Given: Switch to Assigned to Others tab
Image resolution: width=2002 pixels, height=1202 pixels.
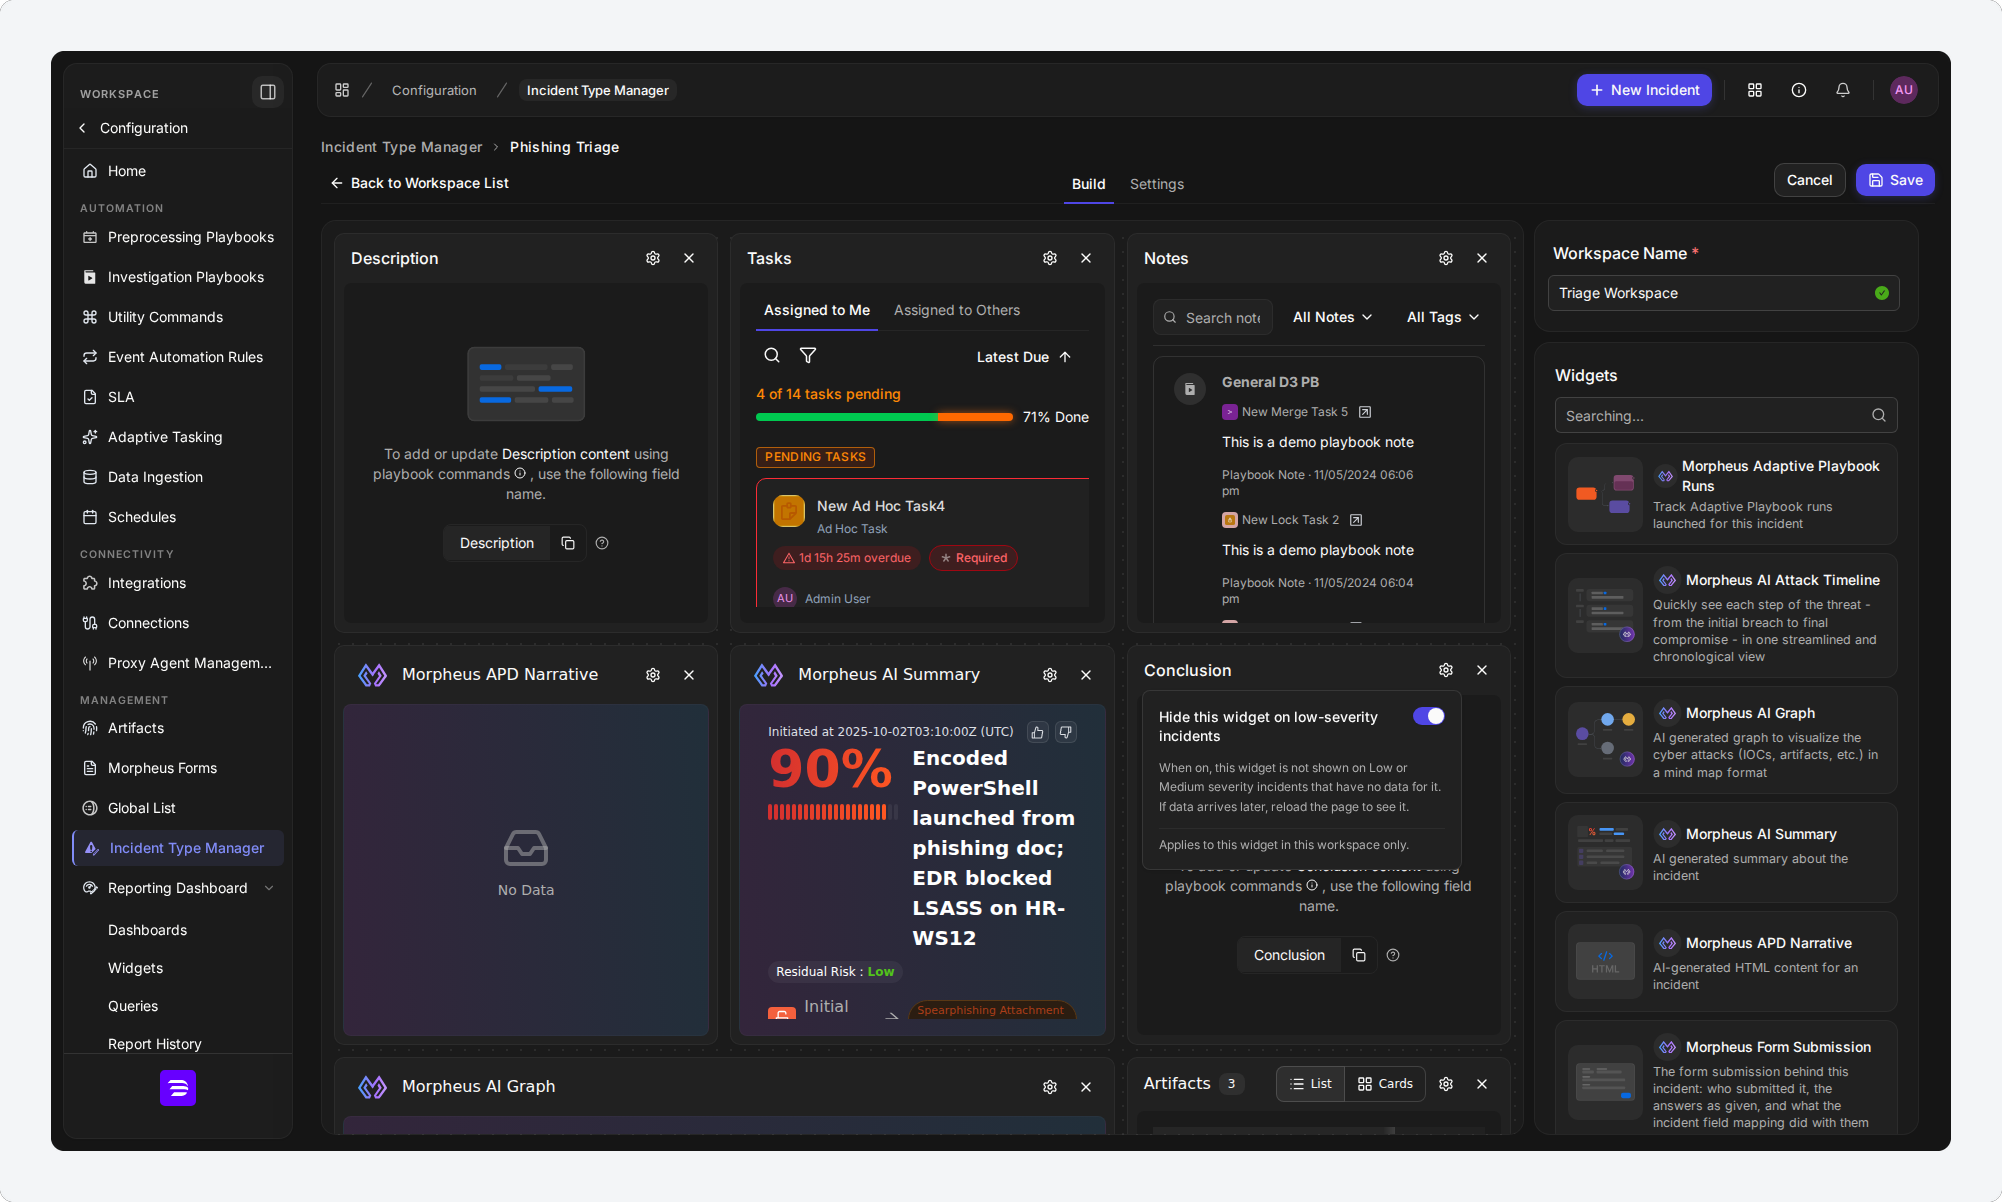Looking at the screenshot, I should pyautogui.click(x=957, y=310).
